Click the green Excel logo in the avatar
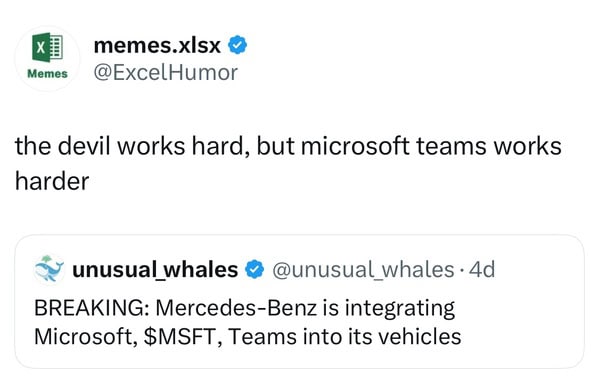The height and width of the screenshot is (389, 599). click(x=47, y=47)
